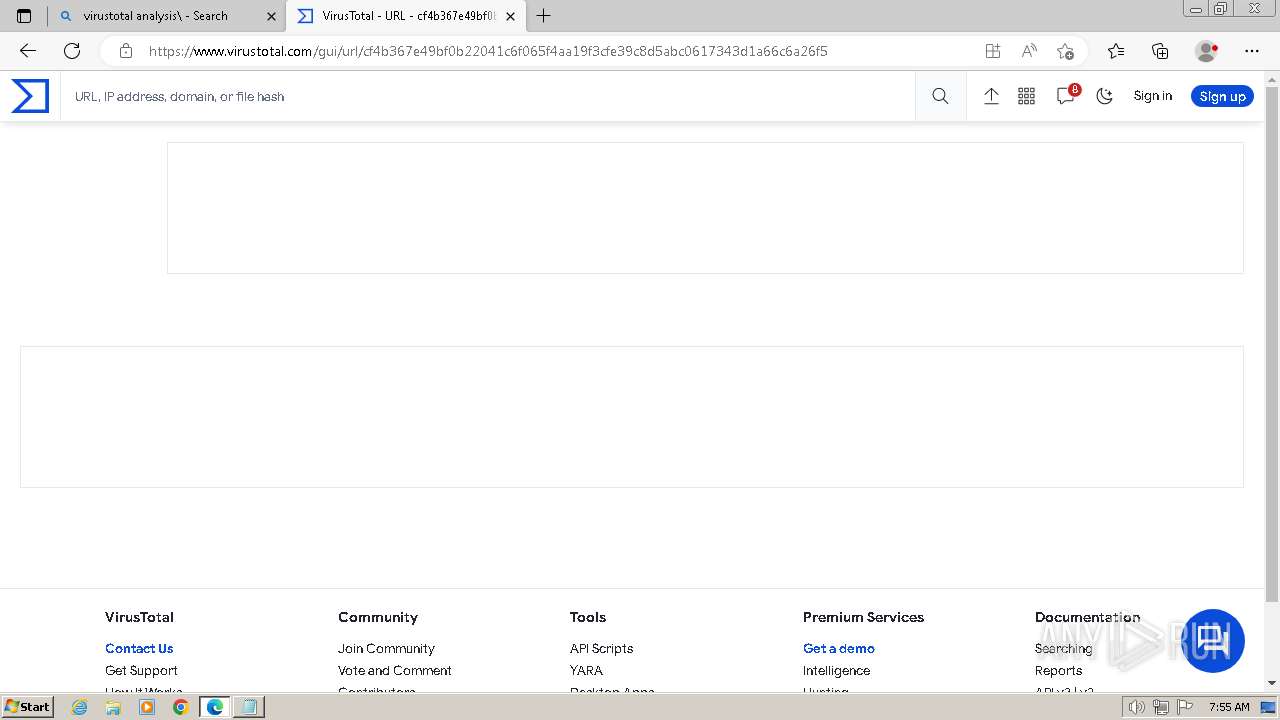Click the browser back arrow

[x=28, y=51]
